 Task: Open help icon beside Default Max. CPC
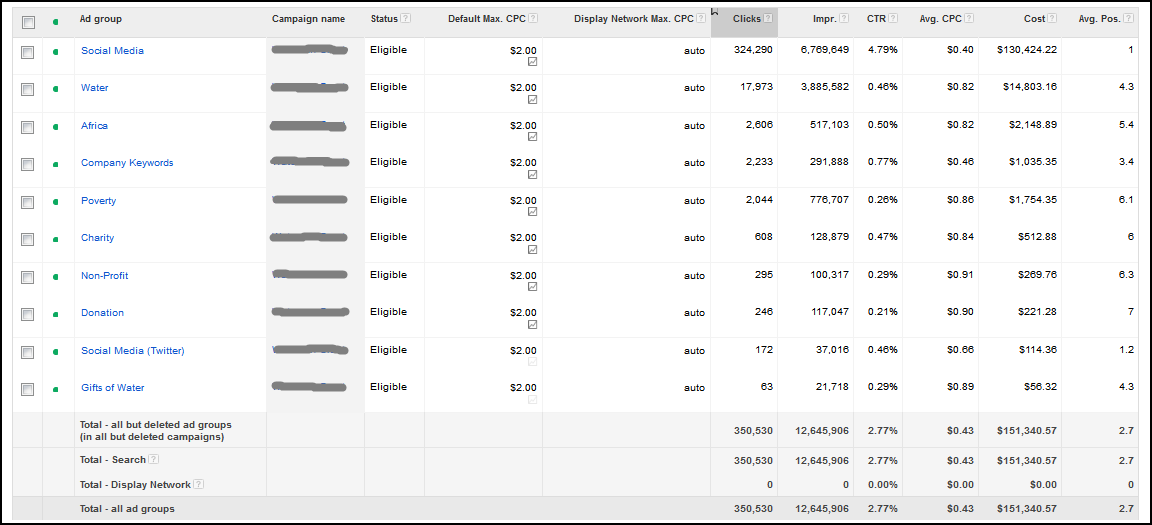coord(533,19)
